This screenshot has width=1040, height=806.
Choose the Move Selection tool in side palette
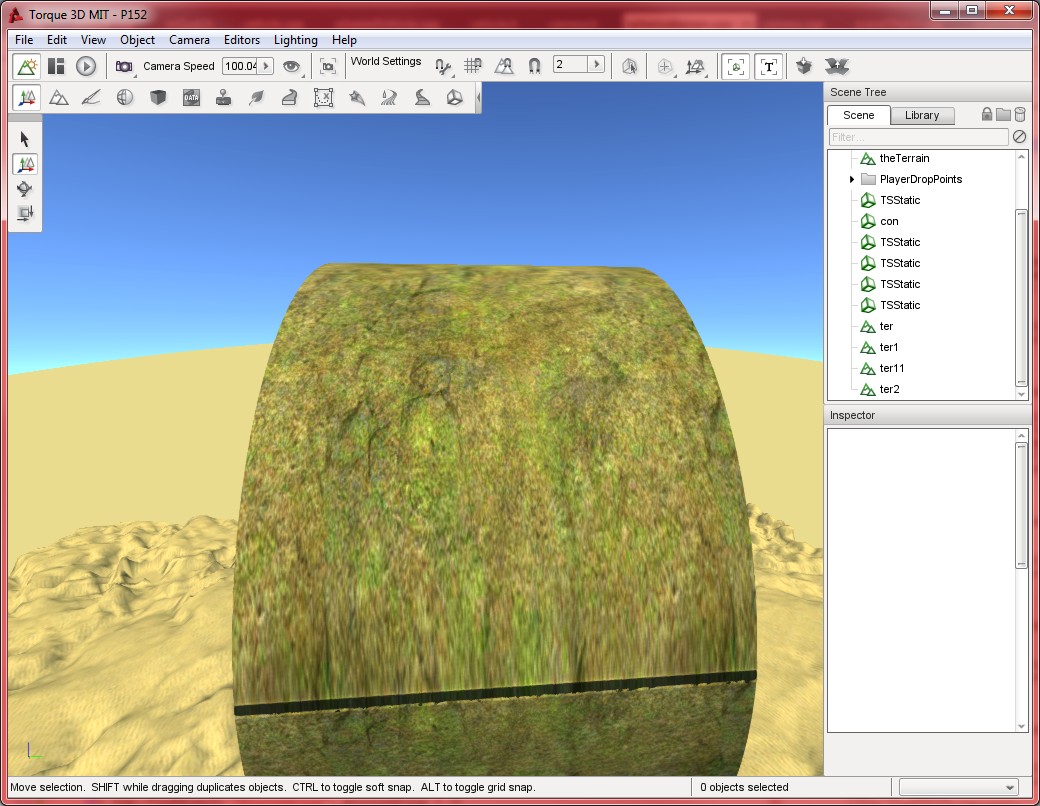(26, 164)
